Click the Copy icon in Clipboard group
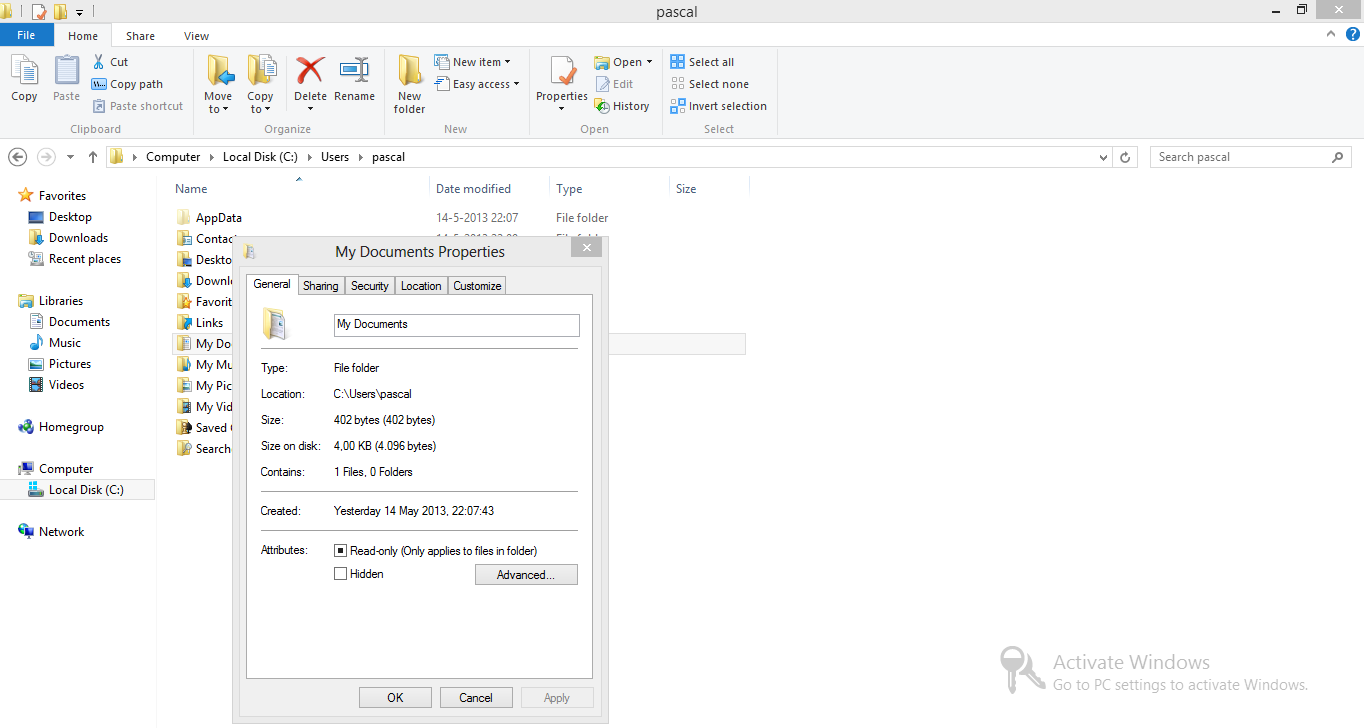 24,78
